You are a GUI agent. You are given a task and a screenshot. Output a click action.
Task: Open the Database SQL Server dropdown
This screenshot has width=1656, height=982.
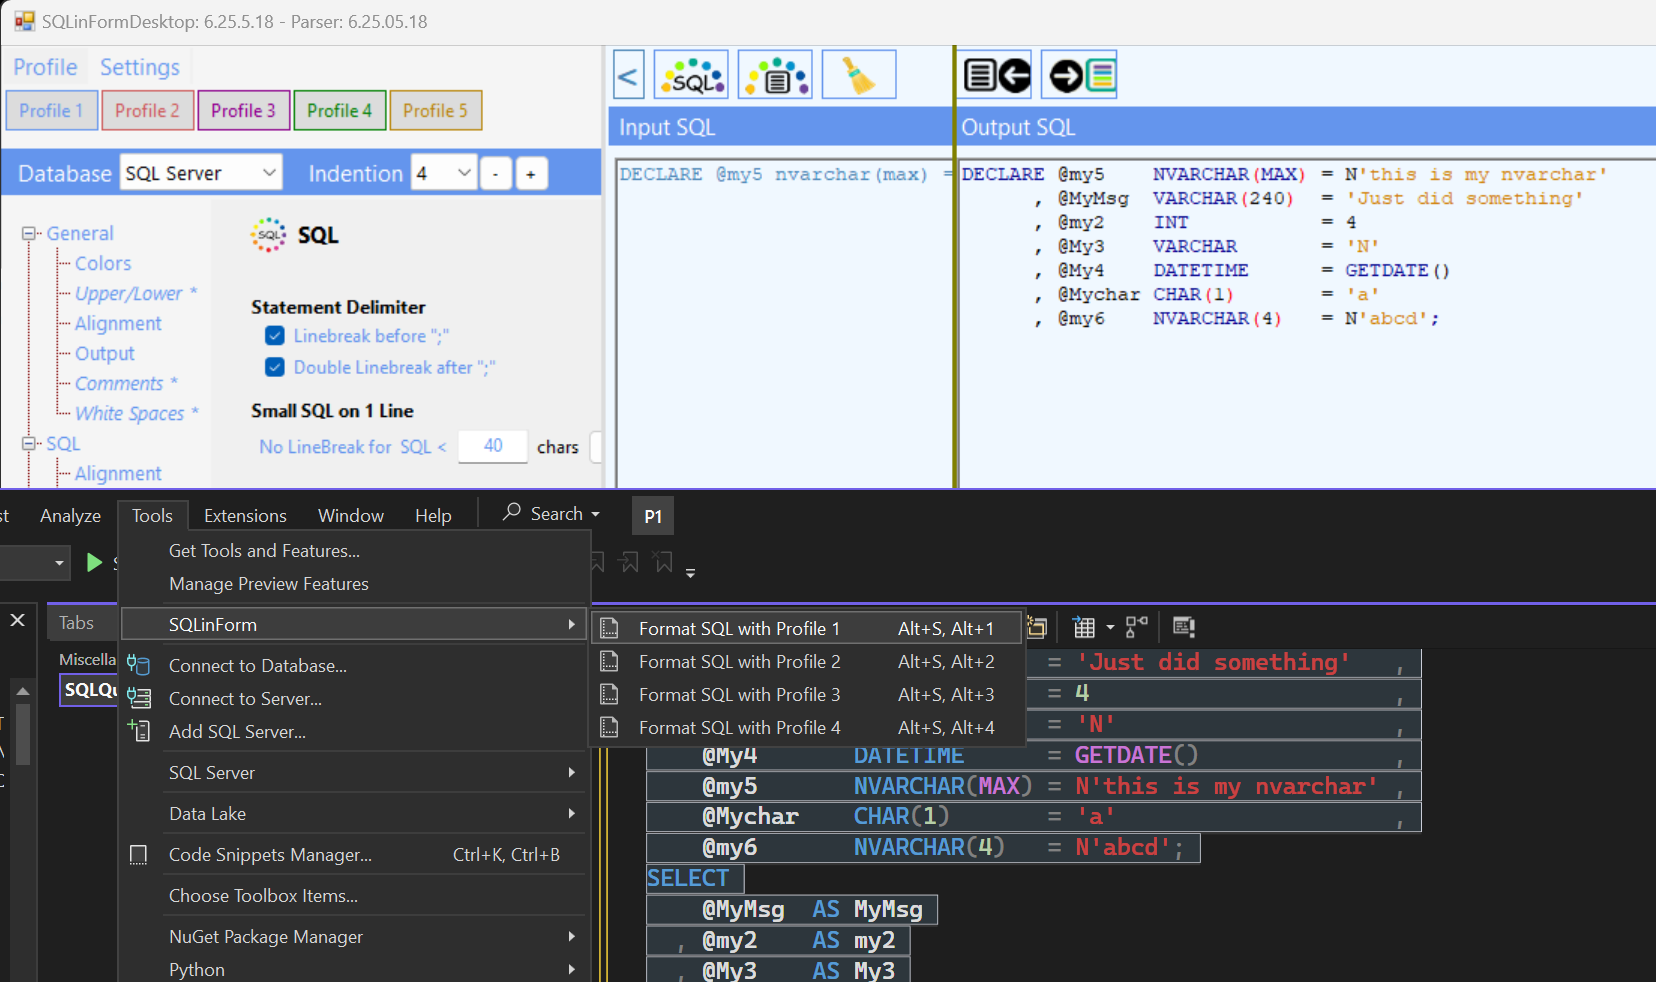[x=201, y=173]
